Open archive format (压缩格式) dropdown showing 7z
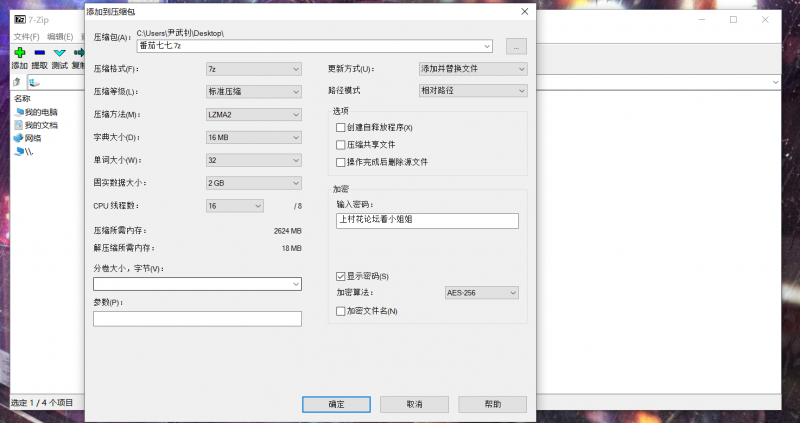 pyautogui.click(x=253, y=69)
